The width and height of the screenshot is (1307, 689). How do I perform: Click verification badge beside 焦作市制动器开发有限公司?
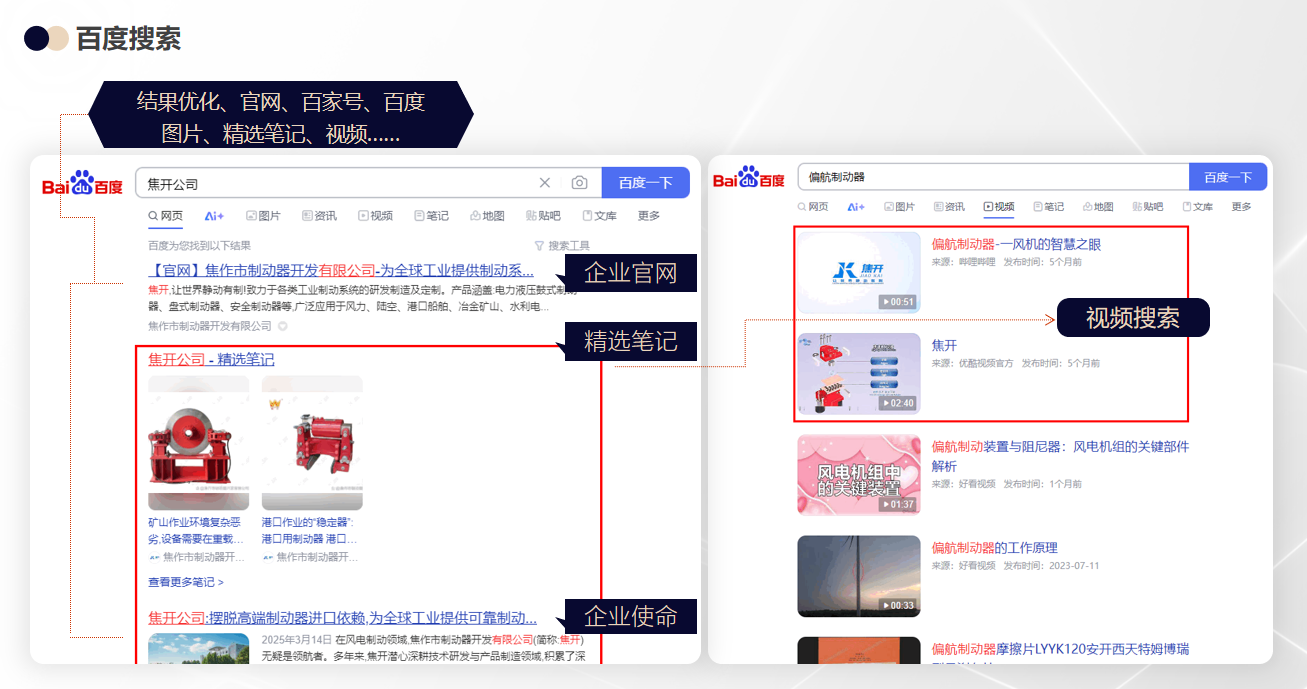click(x=283, y=326)
